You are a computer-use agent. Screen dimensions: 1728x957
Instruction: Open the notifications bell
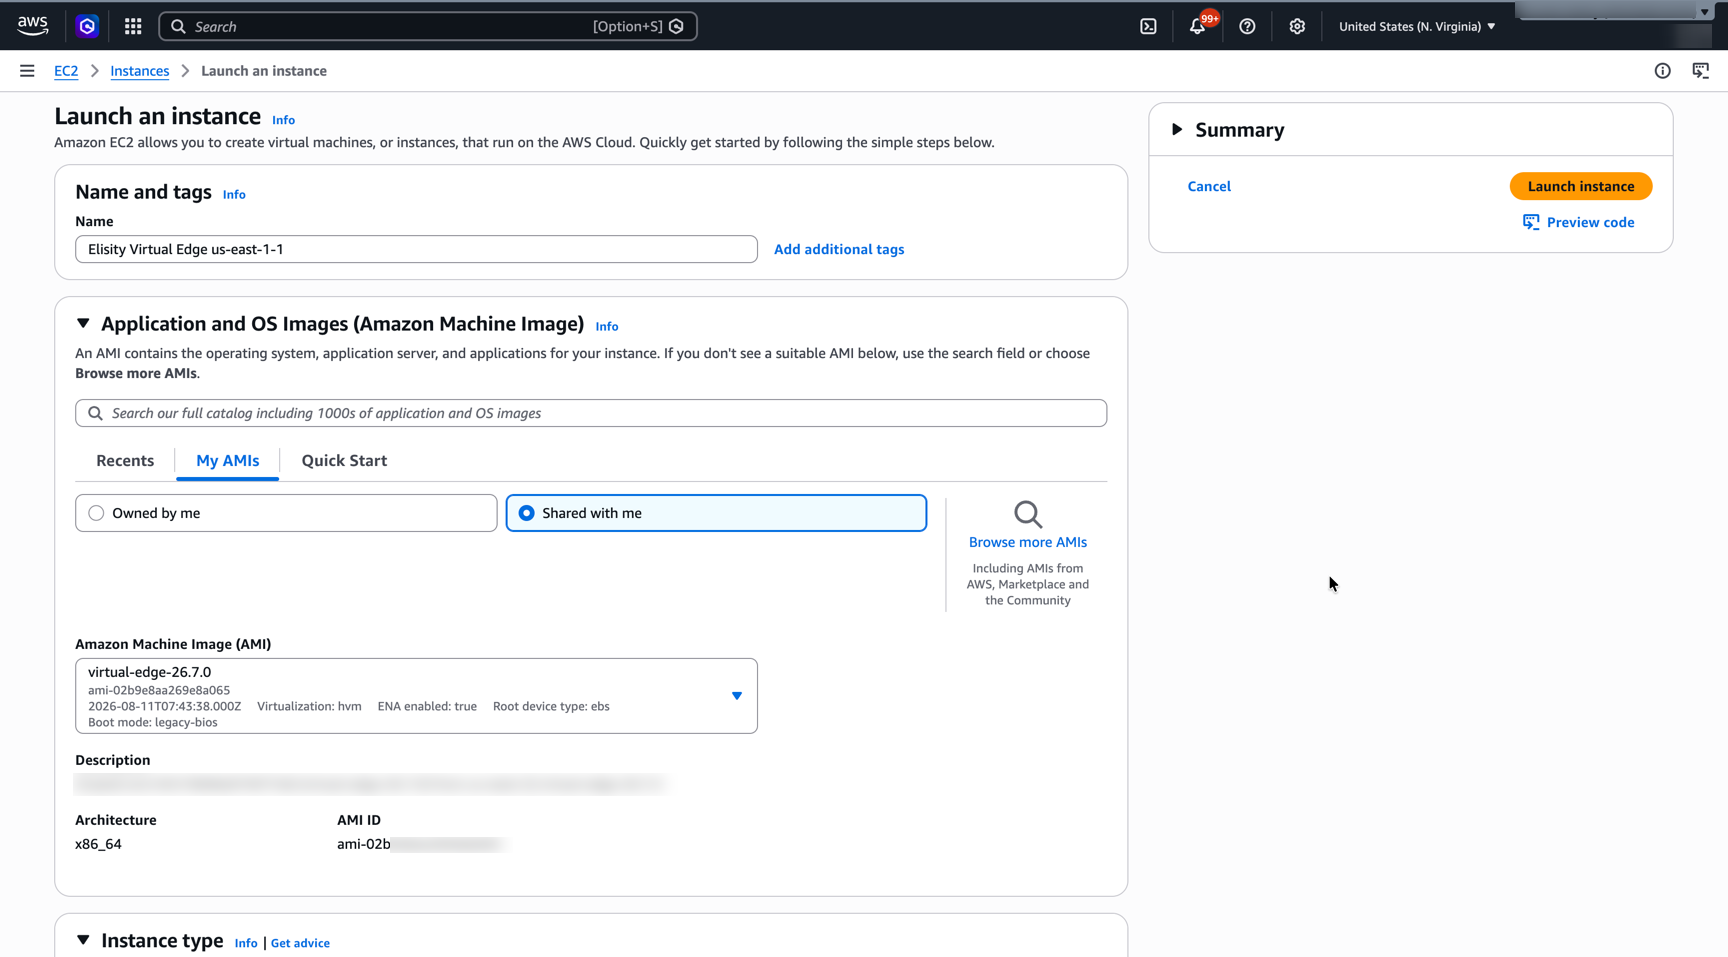click(x=1198, y=27)
